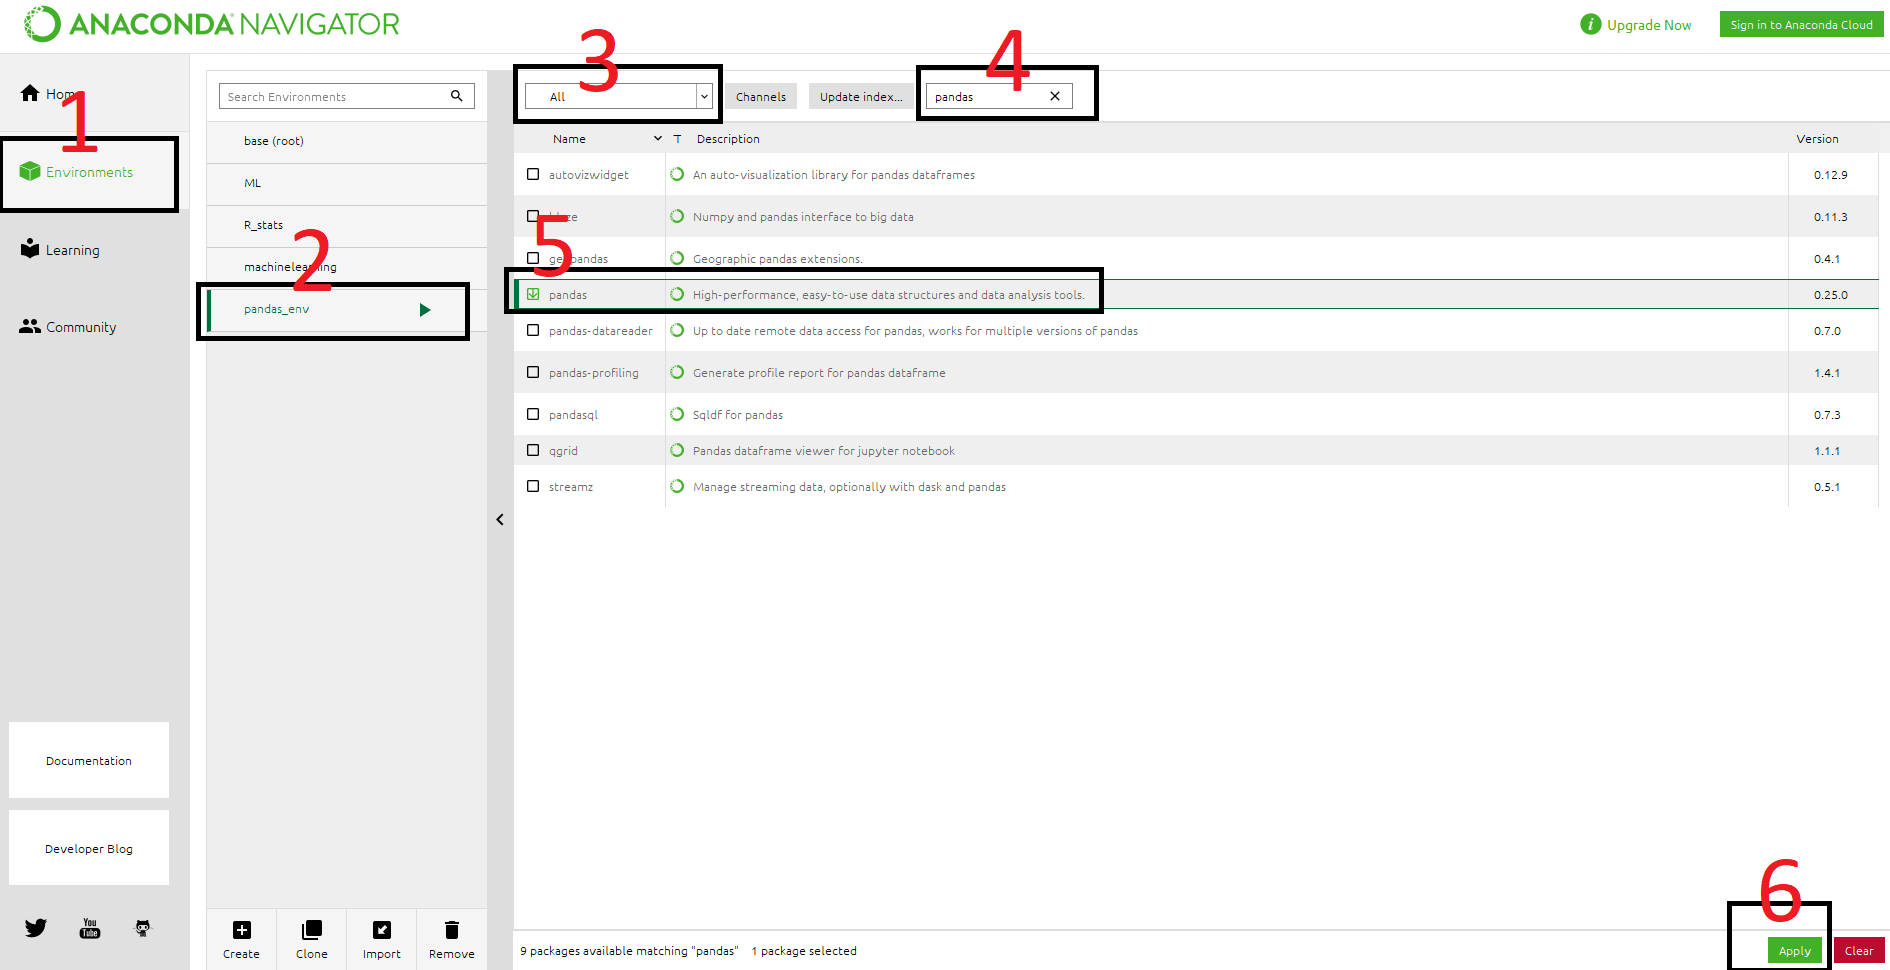Click the Channels button
This screenshot has height=970, width=1890.
tap(761, 96)
